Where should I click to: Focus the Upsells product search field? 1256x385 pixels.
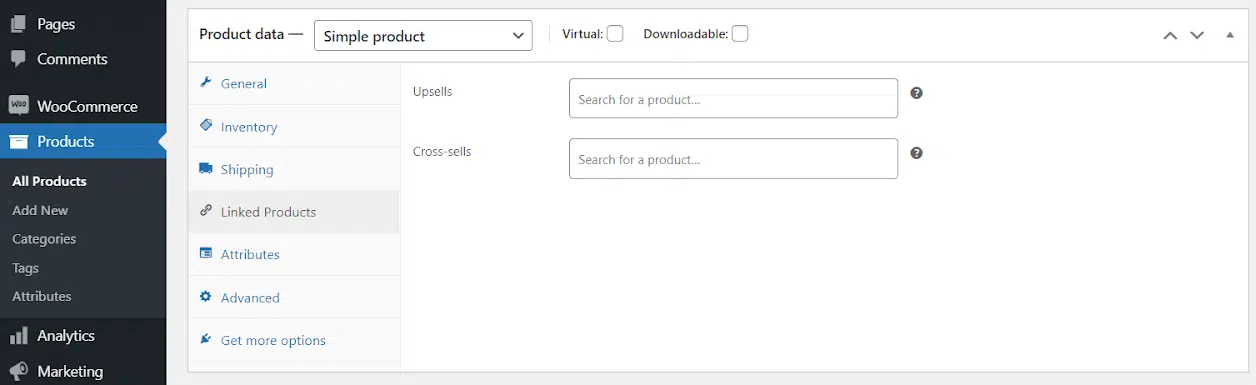tap(733, 99)
